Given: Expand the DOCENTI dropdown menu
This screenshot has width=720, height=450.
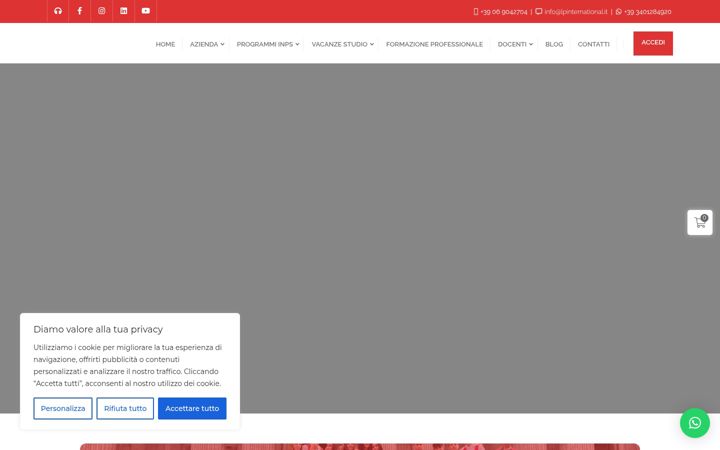Looking at the screenshot, I should point(515,44).
